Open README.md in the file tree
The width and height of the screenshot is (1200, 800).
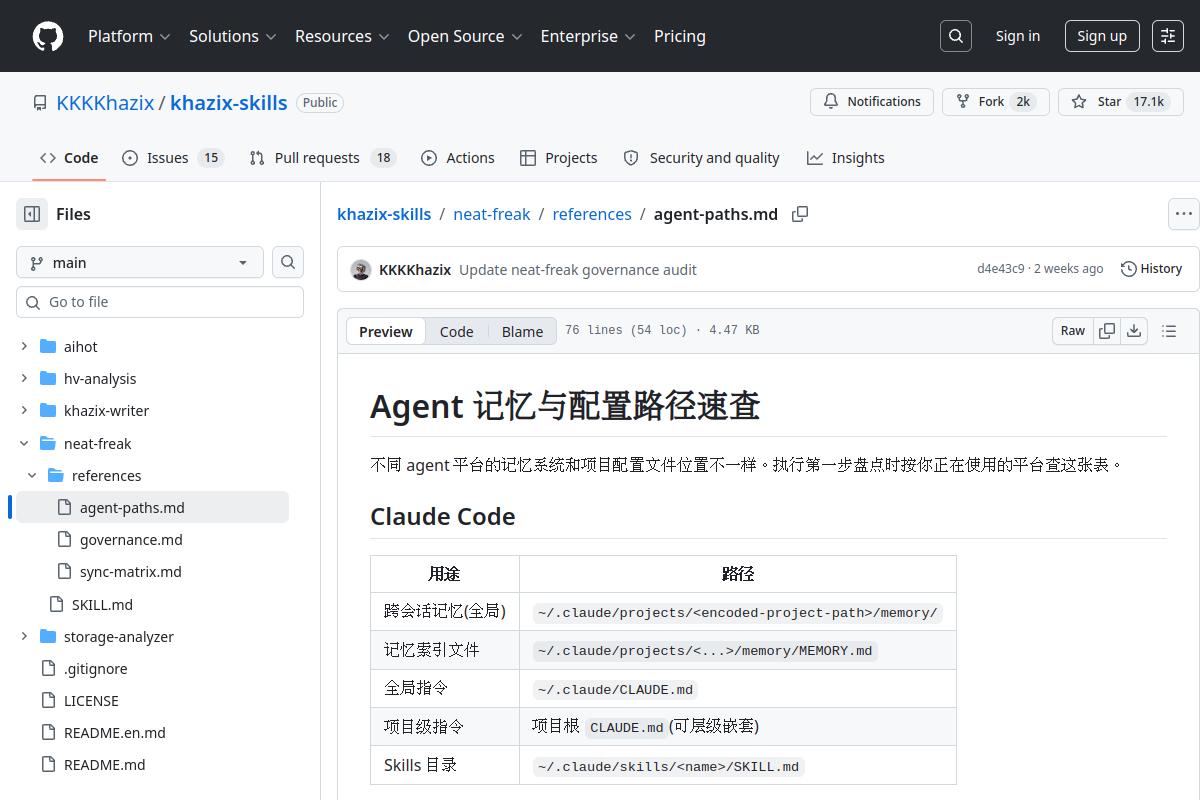click(105, 765)
